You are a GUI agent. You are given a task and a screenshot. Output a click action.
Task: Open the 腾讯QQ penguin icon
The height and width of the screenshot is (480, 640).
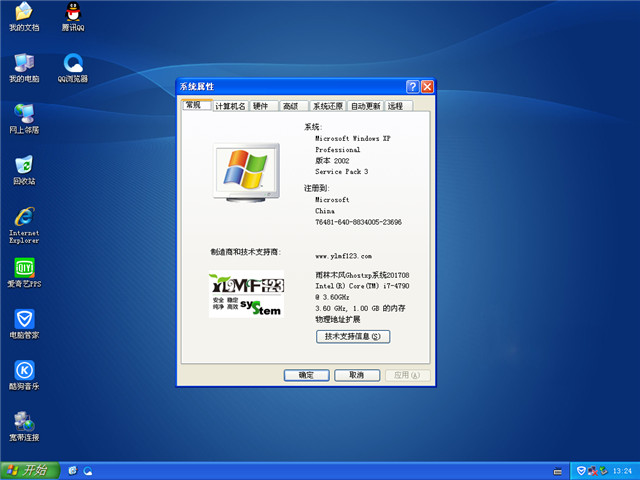[x=73, y=16]
